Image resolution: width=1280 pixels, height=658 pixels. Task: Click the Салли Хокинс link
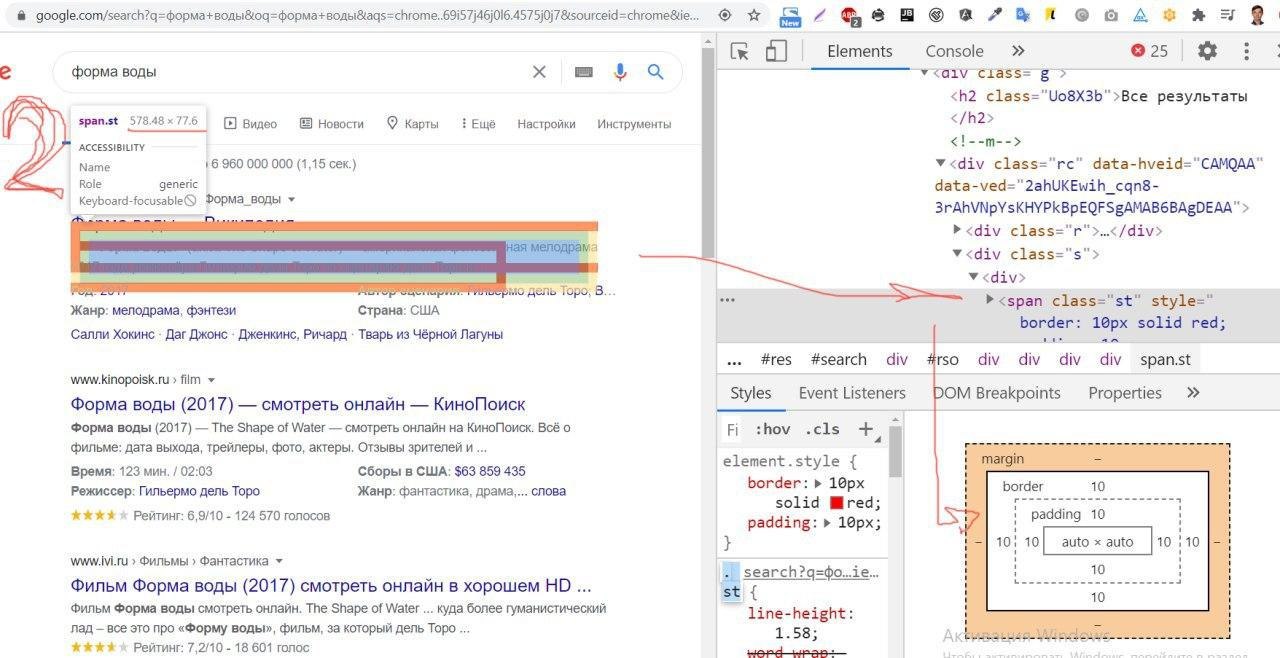(113, 334)
